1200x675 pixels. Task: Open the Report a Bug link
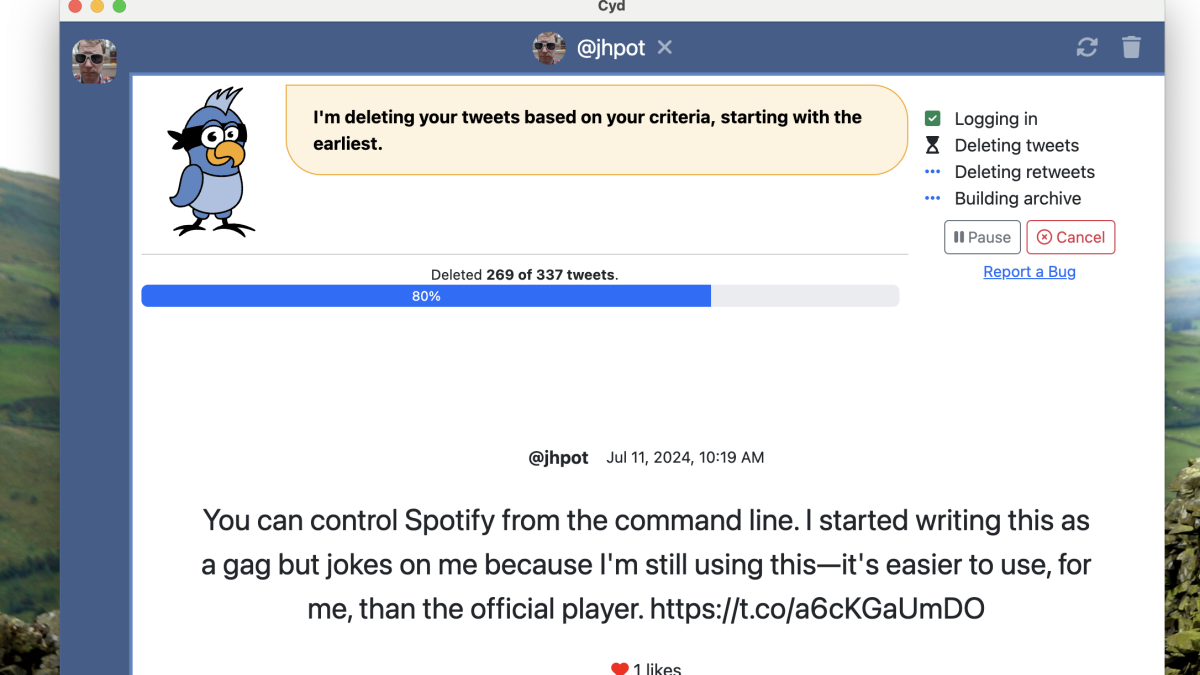point(1029,271)
